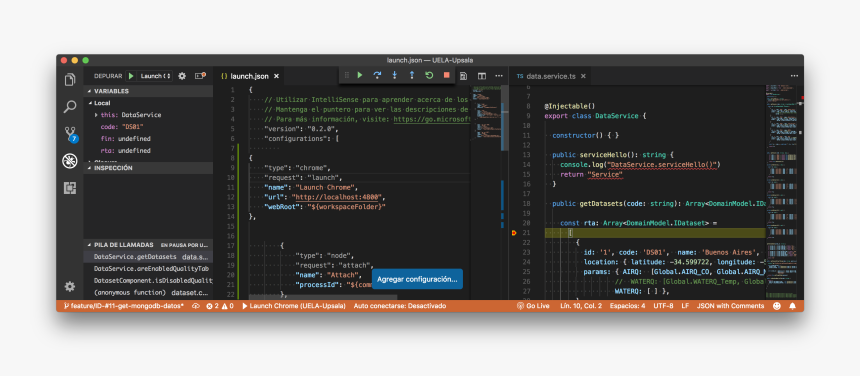
Task: Select the rta: undefined variable
Action: 148,151
